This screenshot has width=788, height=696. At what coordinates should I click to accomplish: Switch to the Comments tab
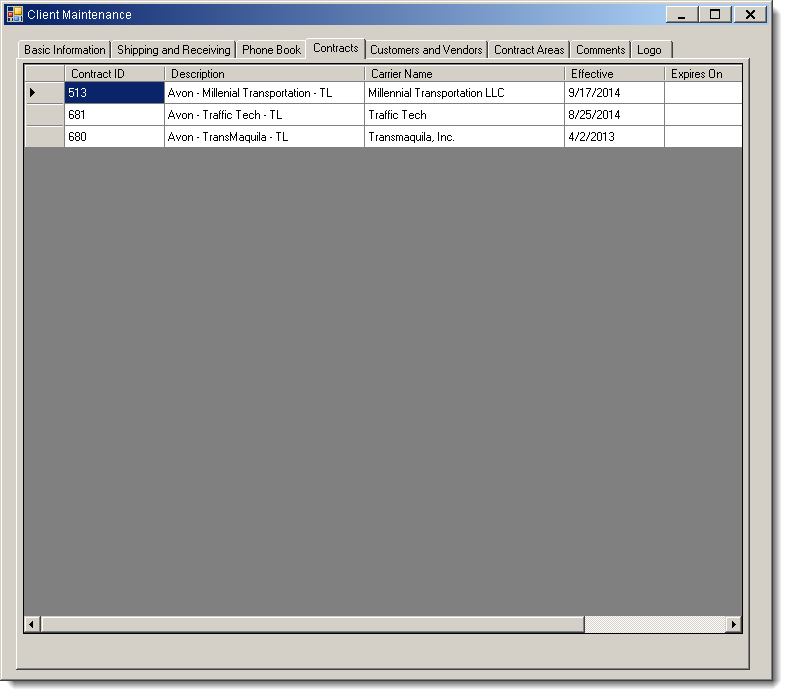[601, 50]
